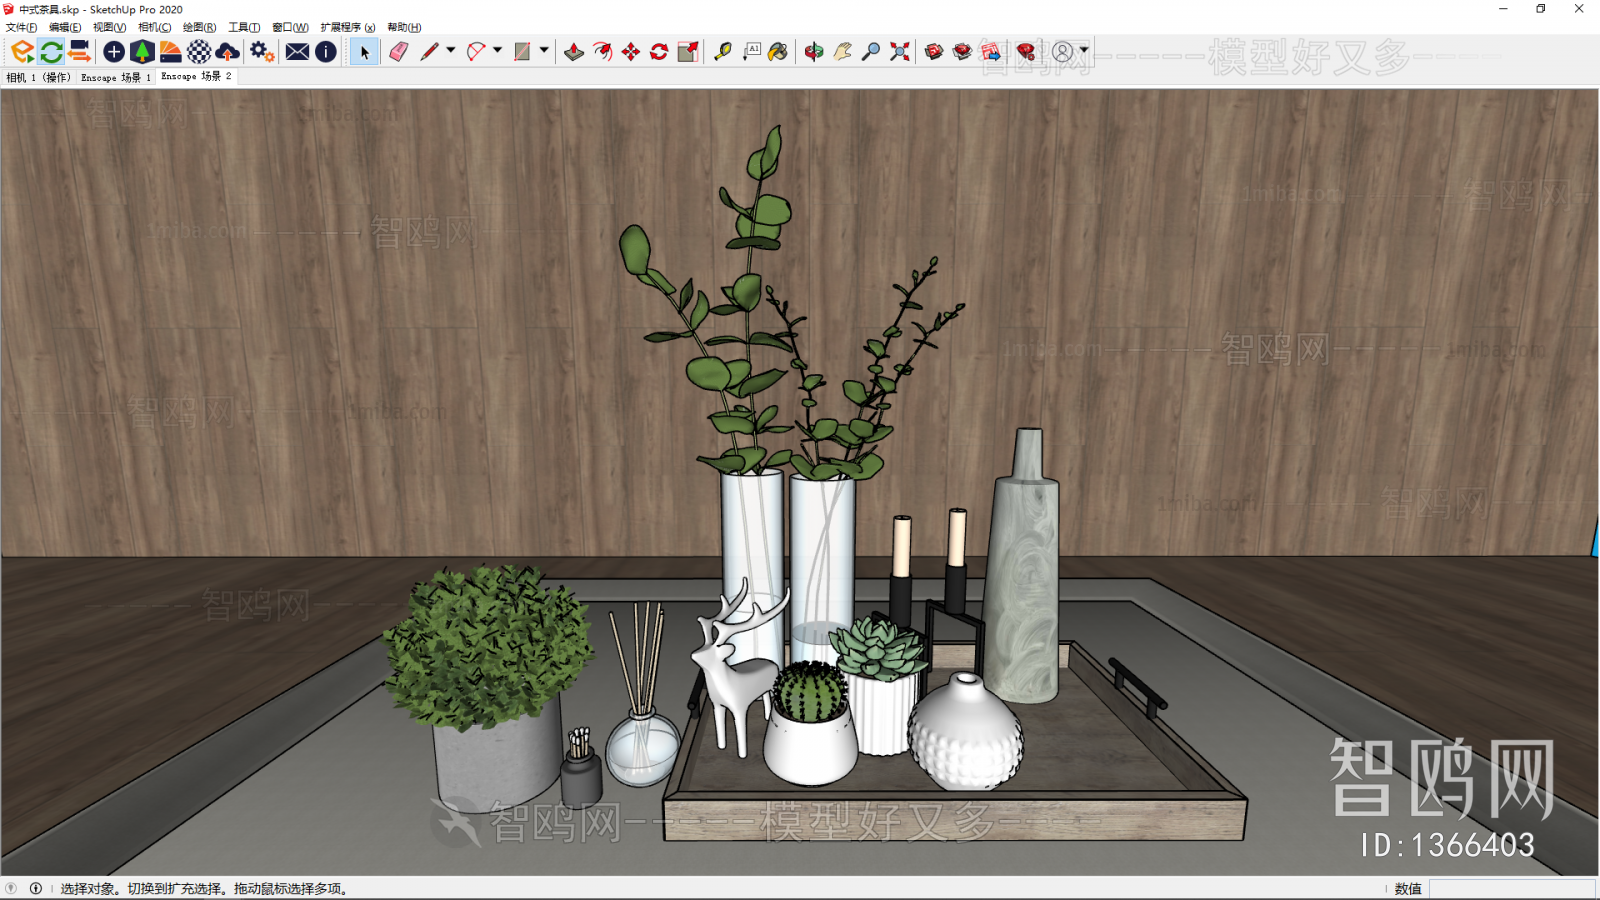1600x900 pixels.
Task: Click the checkered sphere icon
Action: (199, 52)
